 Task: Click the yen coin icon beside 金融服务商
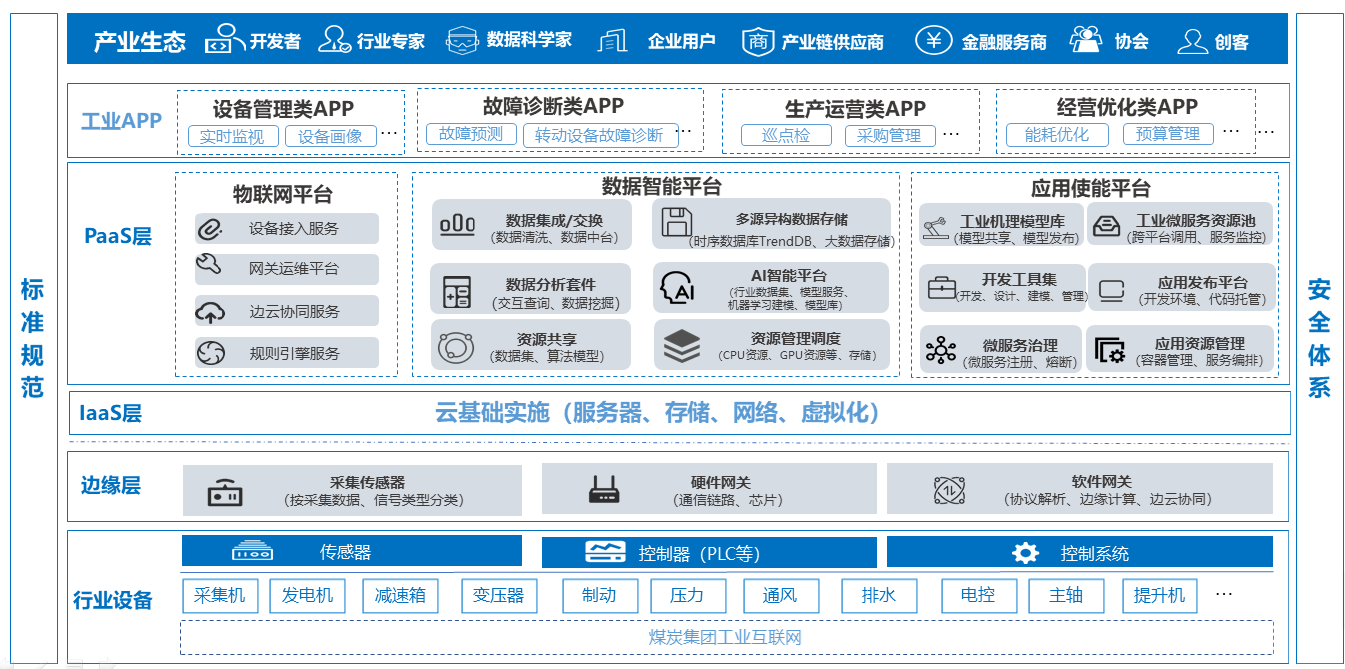click(x=934, y=41)
